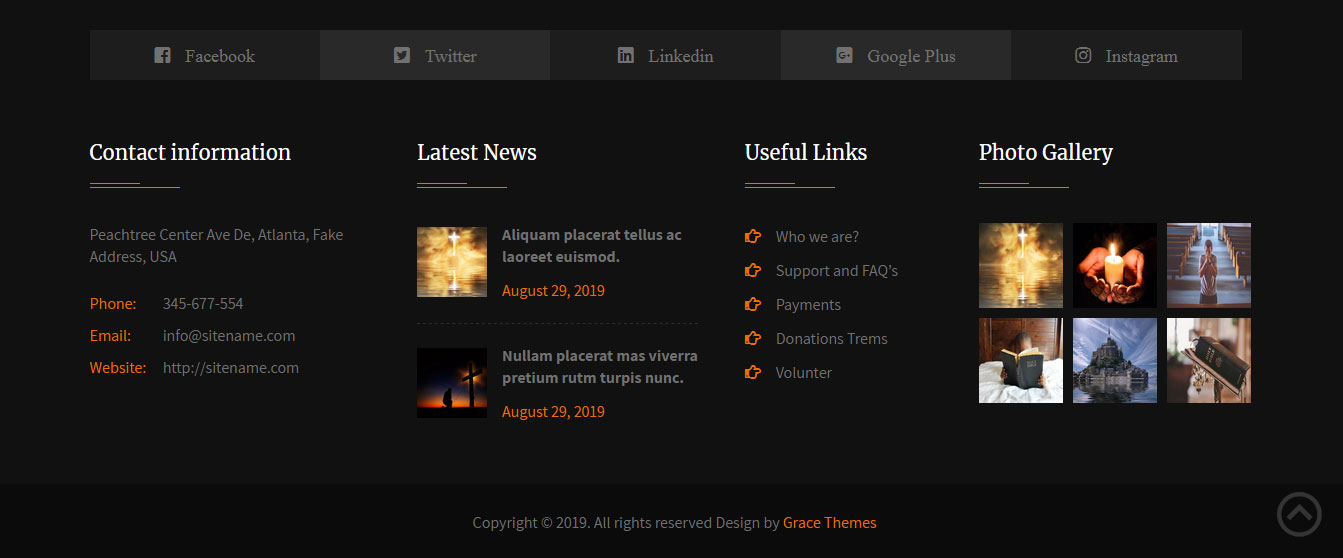Click the Facebook icon in social bar
This screenshot has width=1343, height=558.
[x=162, y=55]
